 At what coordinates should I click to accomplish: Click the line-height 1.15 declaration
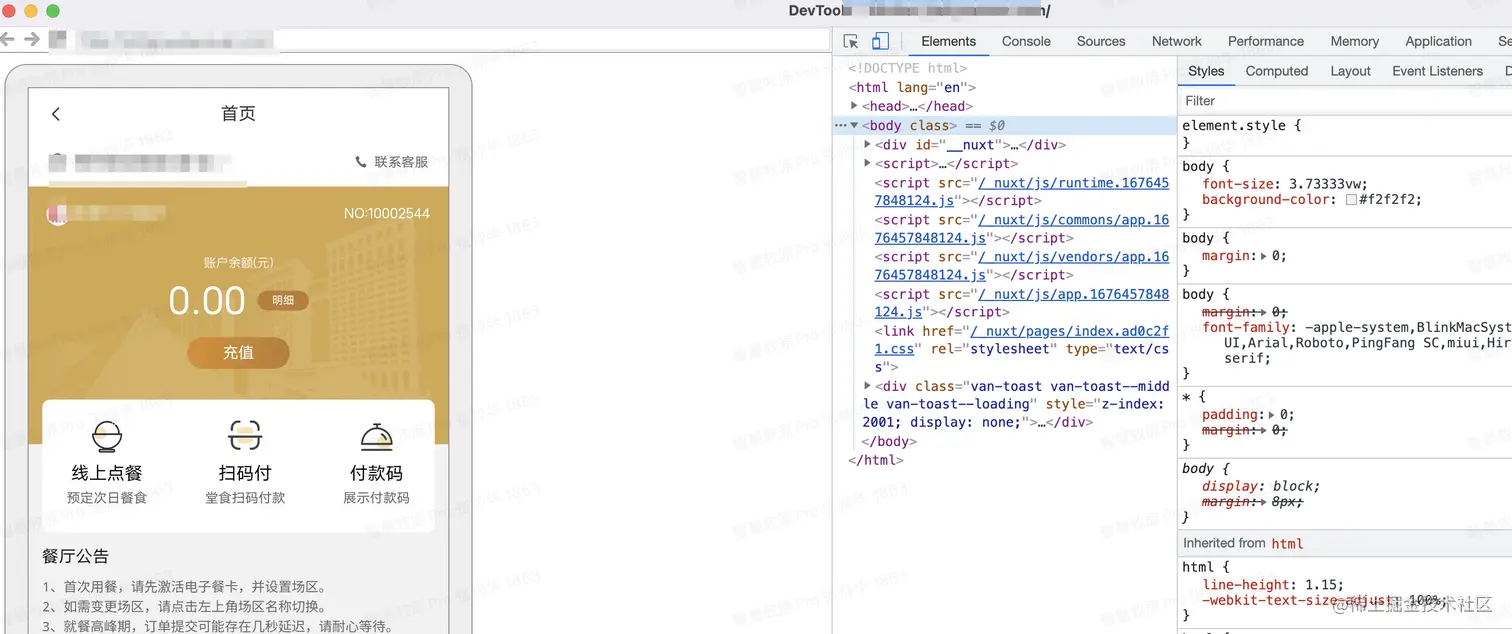(1273, 585)
